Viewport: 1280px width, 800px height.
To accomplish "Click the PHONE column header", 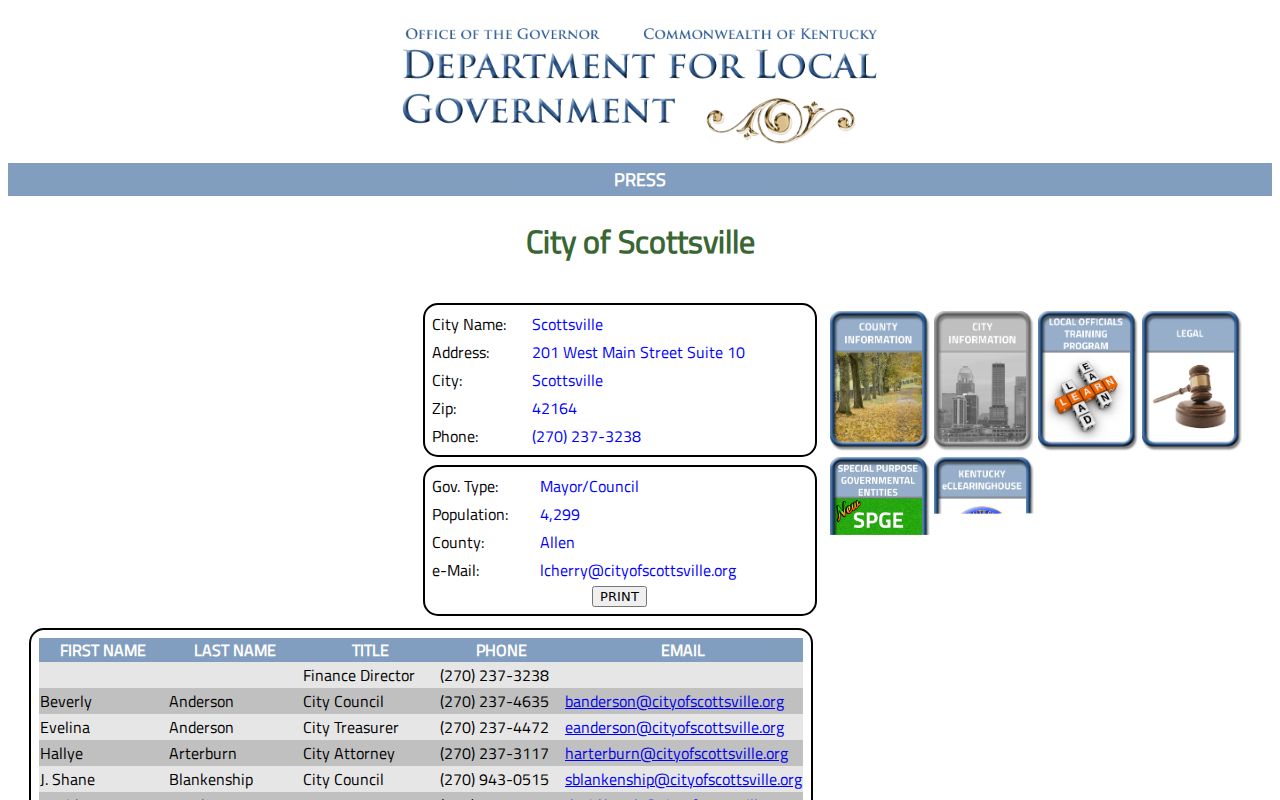I will 501,651.
